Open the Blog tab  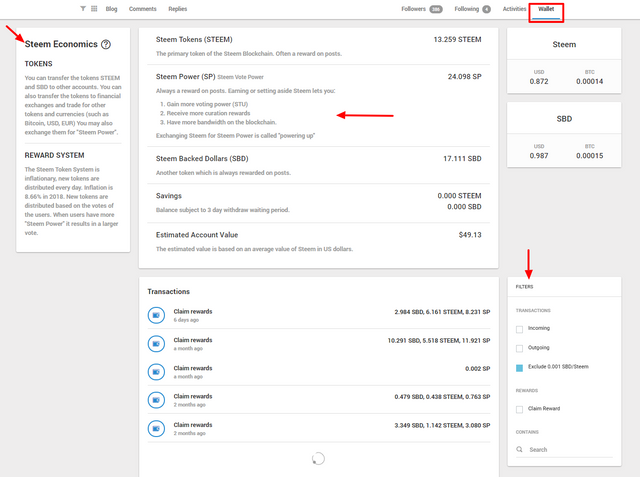point(111,9)
